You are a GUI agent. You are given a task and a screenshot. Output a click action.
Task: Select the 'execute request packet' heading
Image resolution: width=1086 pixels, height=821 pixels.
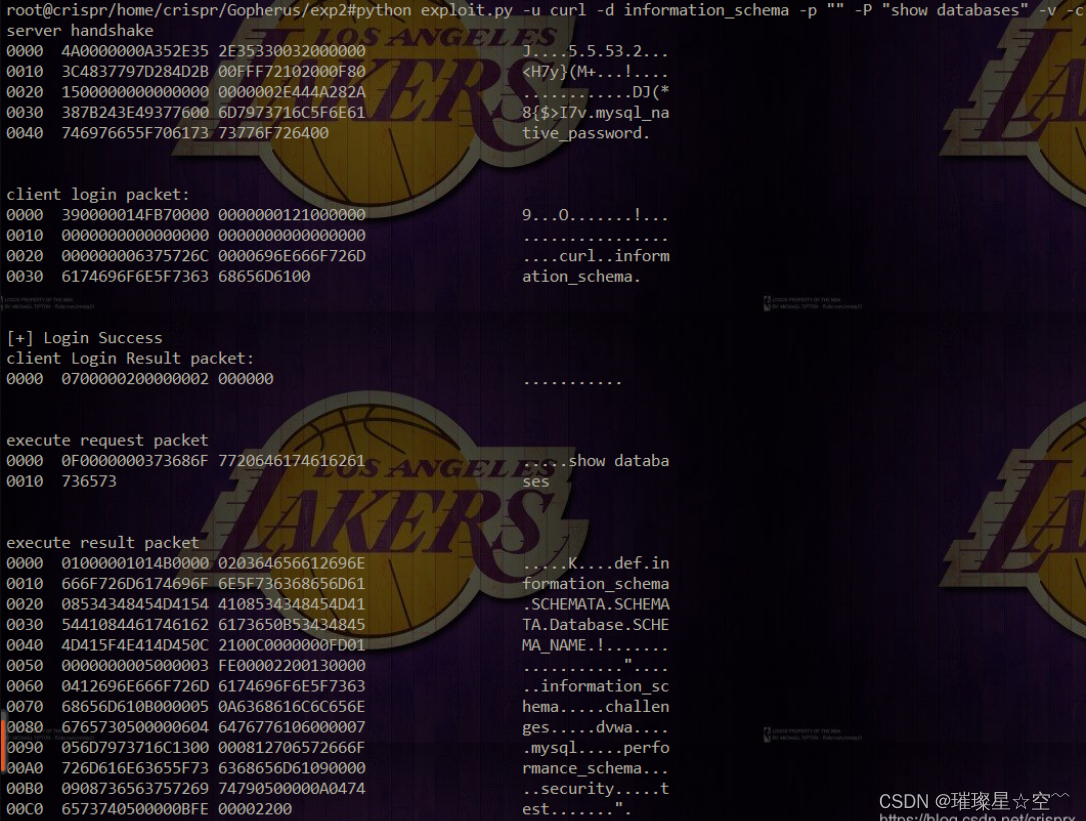[x=107, y=441]
